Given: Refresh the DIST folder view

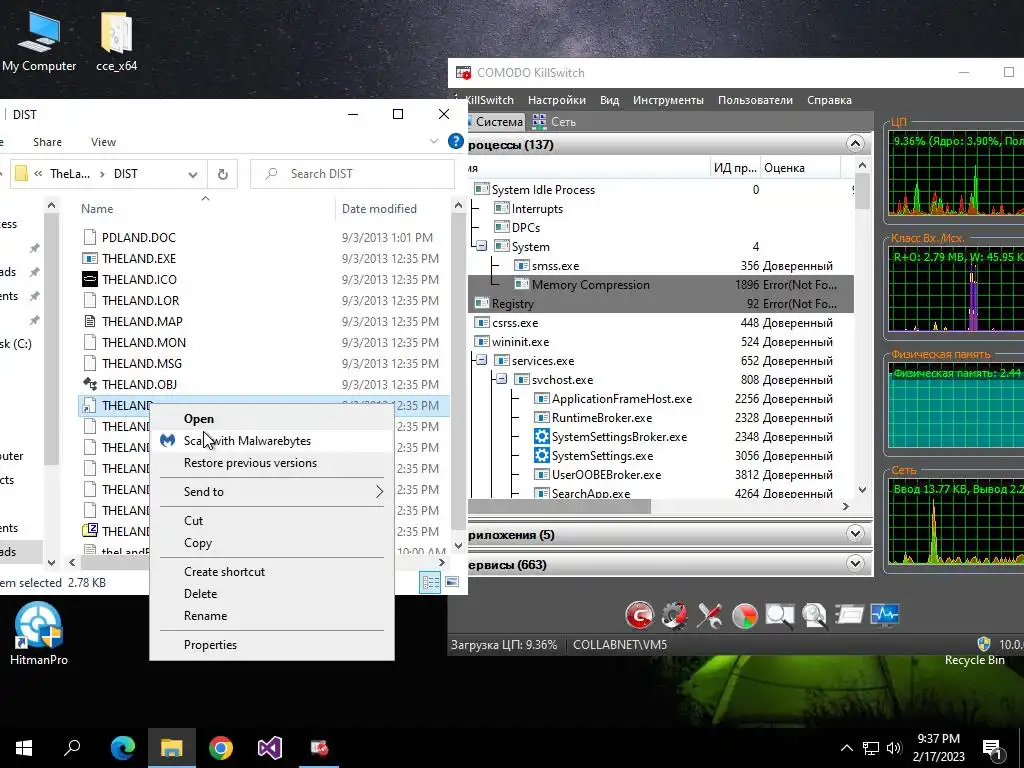Looking at the screenshot, I should click(223, 174).
